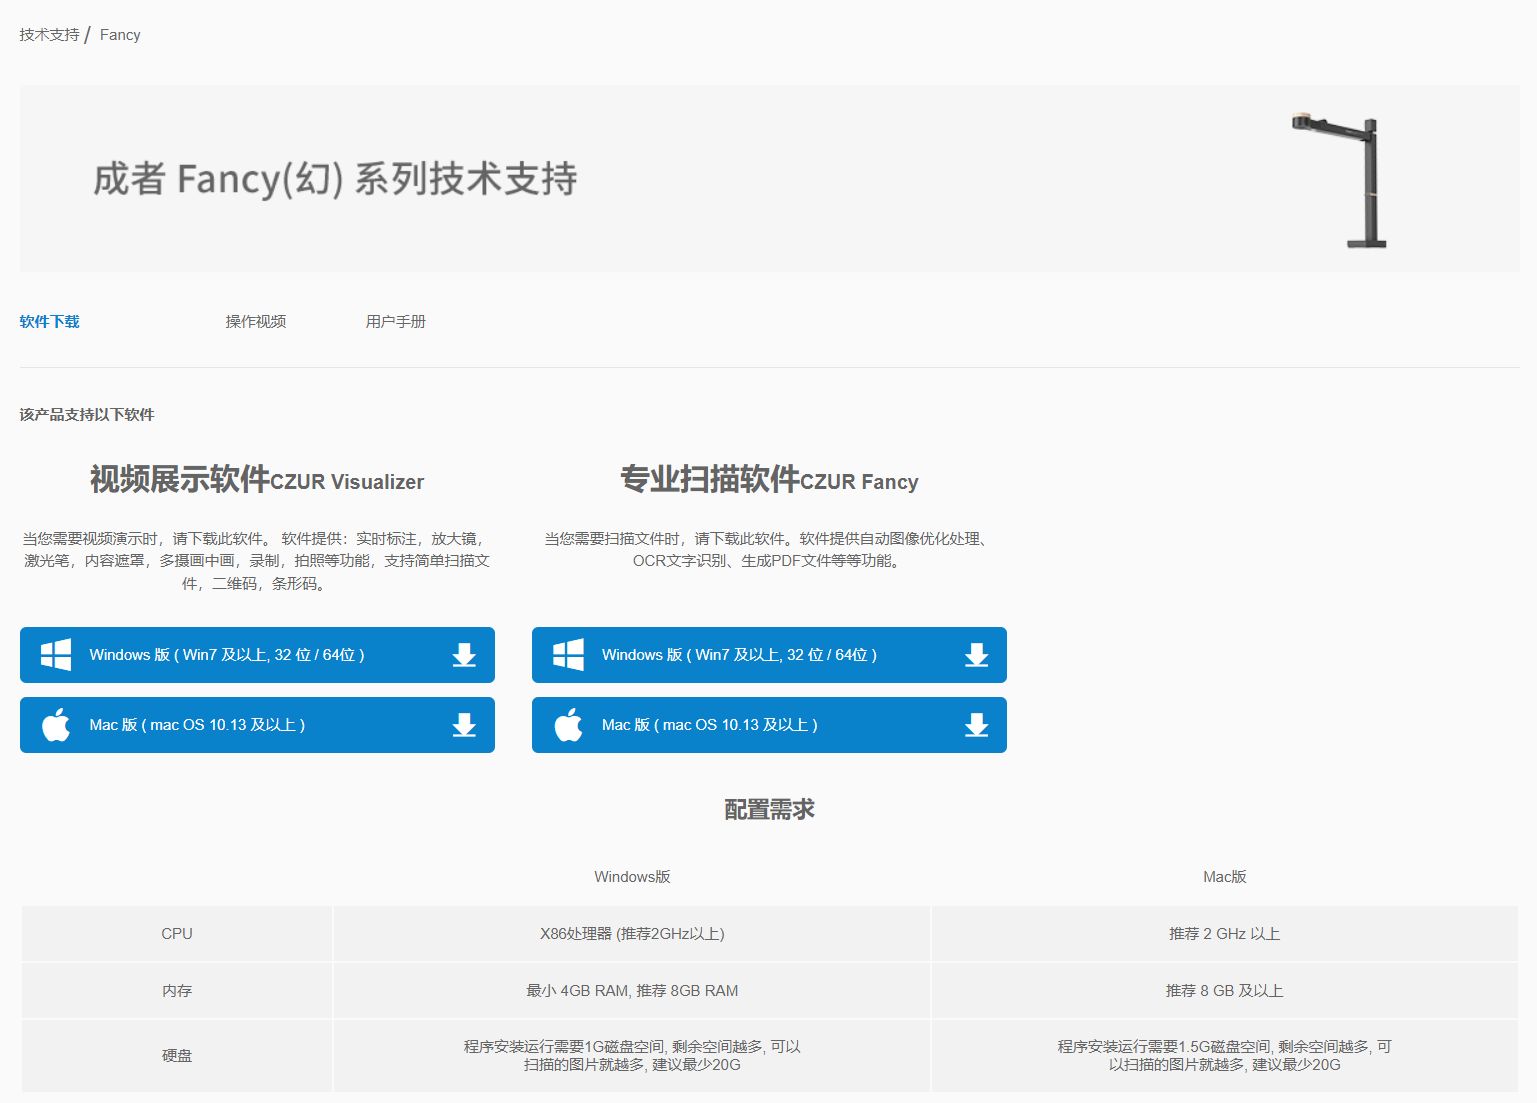The image size is (1537, 1103).
Task: Click download arrow for CZUR Fancy Windows version
Action: click(x=976, y=655)
